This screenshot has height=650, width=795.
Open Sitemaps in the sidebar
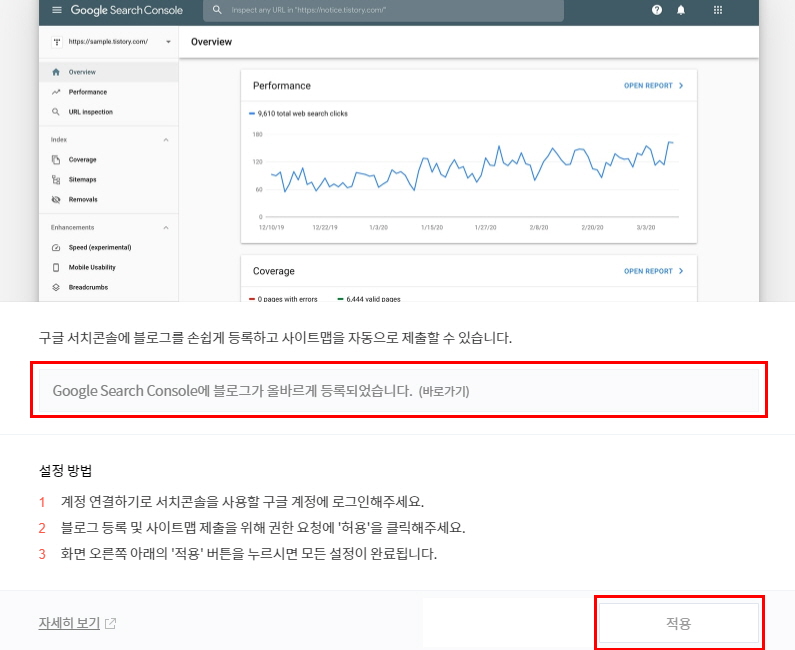coord(109,179)
